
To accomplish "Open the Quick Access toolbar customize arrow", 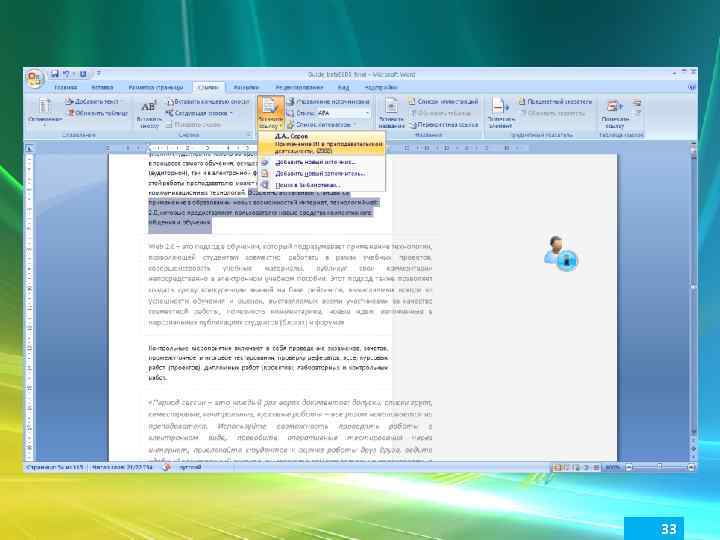I will (99, 73).
